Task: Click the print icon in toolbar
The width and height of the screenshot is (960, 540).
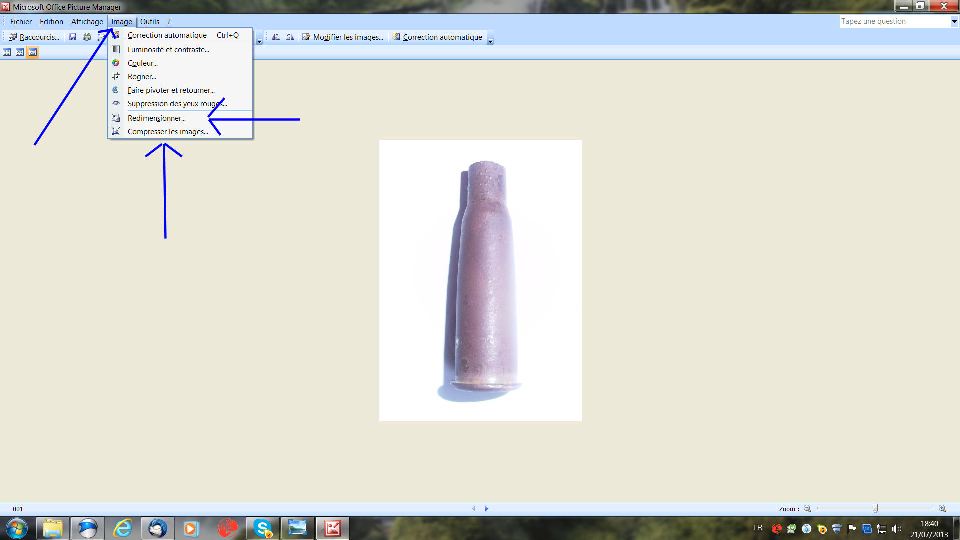Action: pyautogui.click(x=87, y=37)
